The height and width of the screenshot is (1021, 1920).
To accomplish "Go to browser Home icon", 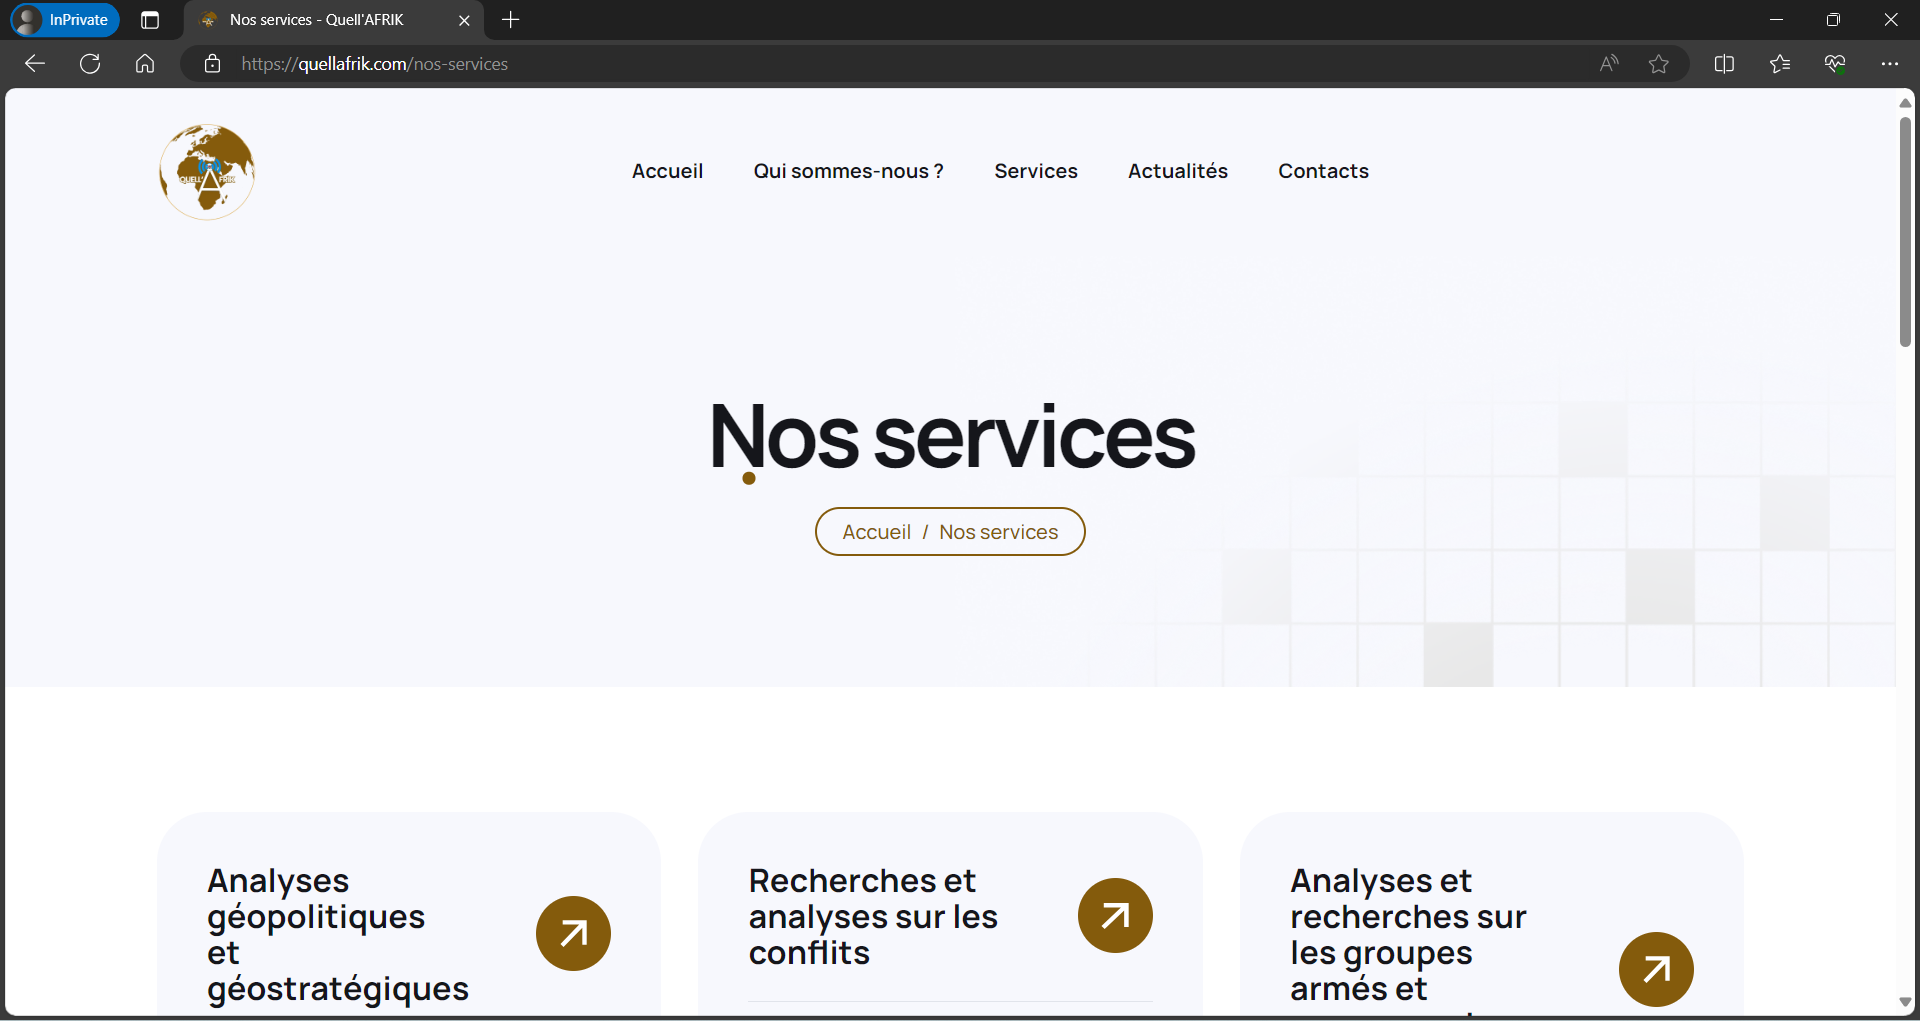I will [x=145, y=64].
